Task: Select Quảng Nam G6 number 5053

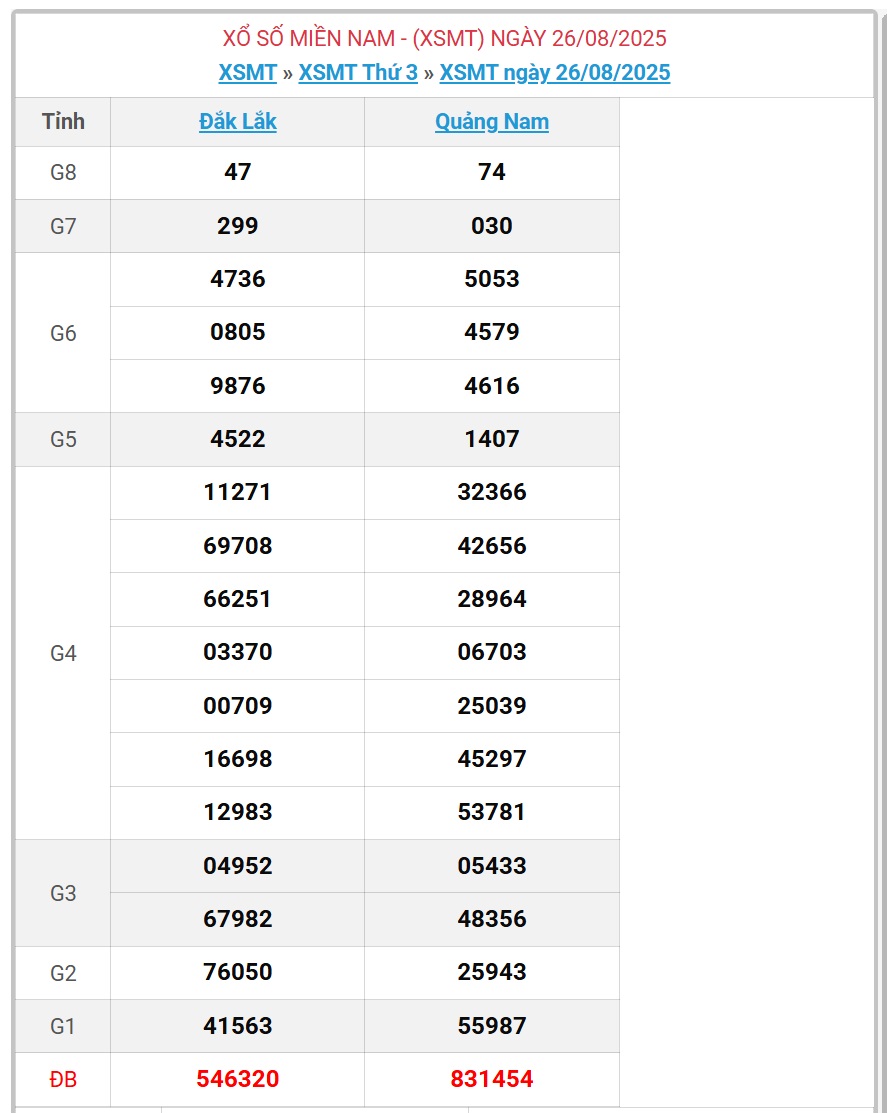Action: tap(492, 278)
